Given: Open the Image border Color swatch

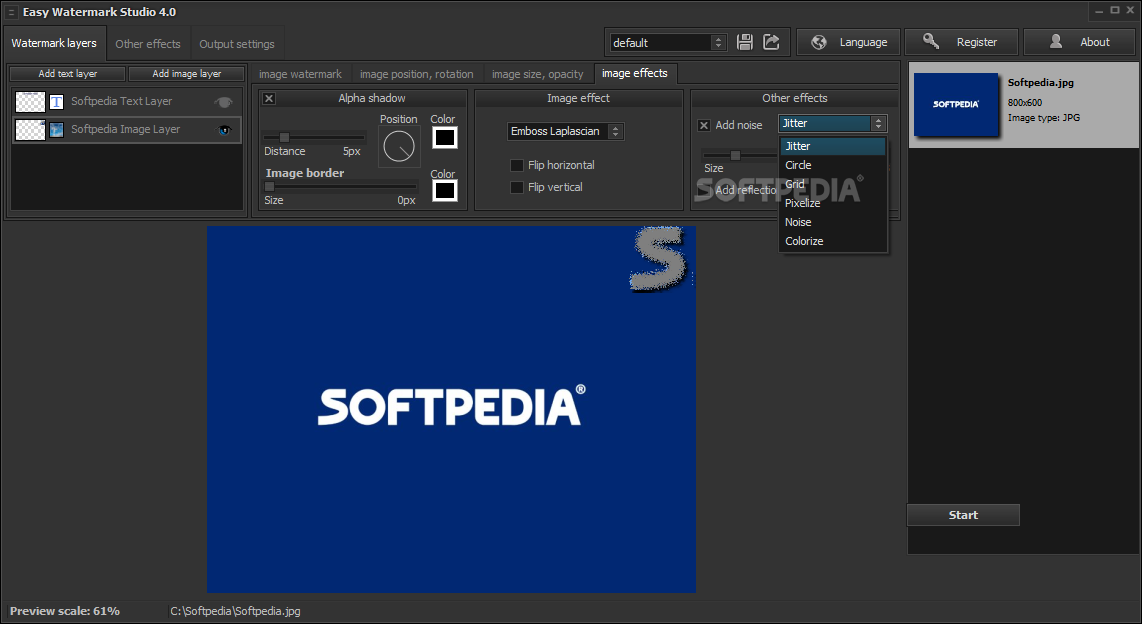Looking at the screenshot, I should pos(445,191).
